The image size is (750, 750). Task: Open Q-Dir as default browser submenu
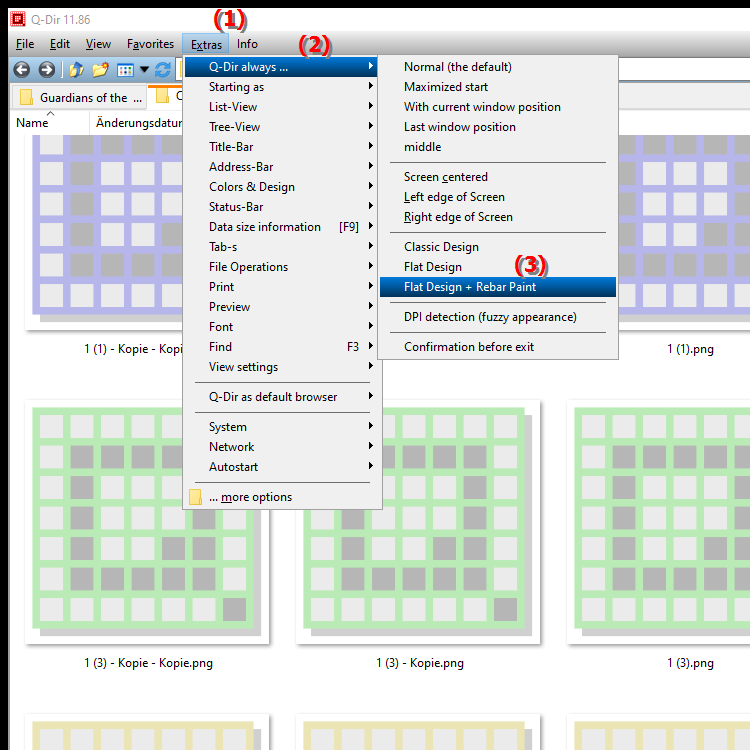(x=281, y=397)
